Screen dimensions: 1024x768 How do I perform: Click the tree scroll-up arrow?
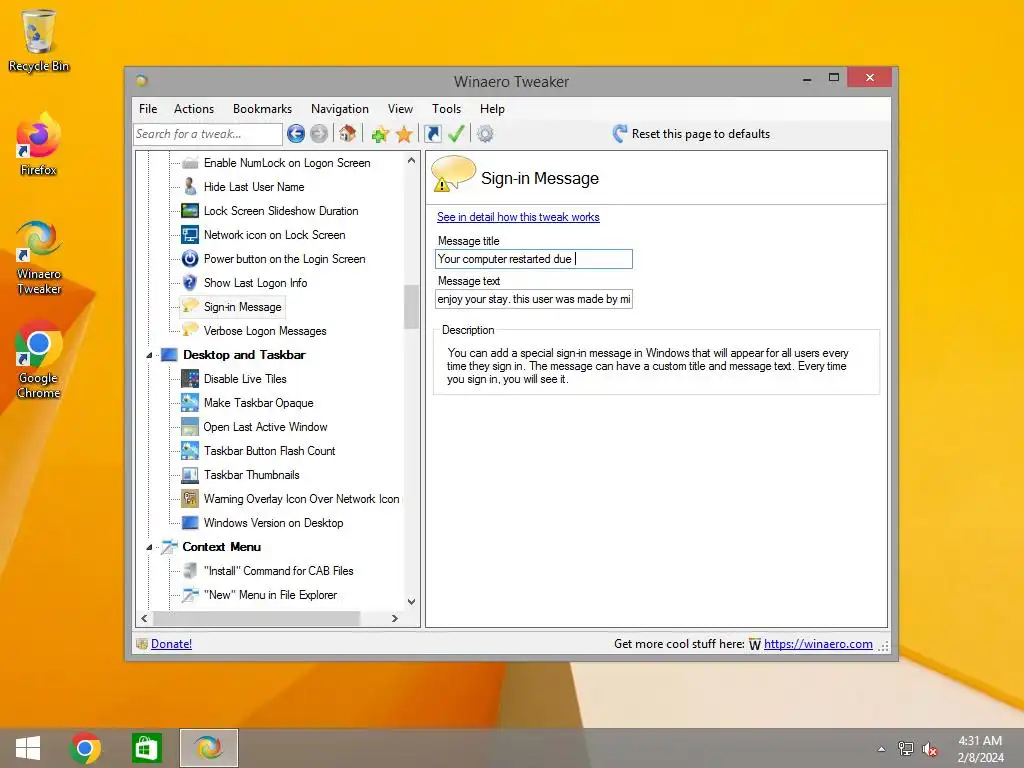(411, 160)
